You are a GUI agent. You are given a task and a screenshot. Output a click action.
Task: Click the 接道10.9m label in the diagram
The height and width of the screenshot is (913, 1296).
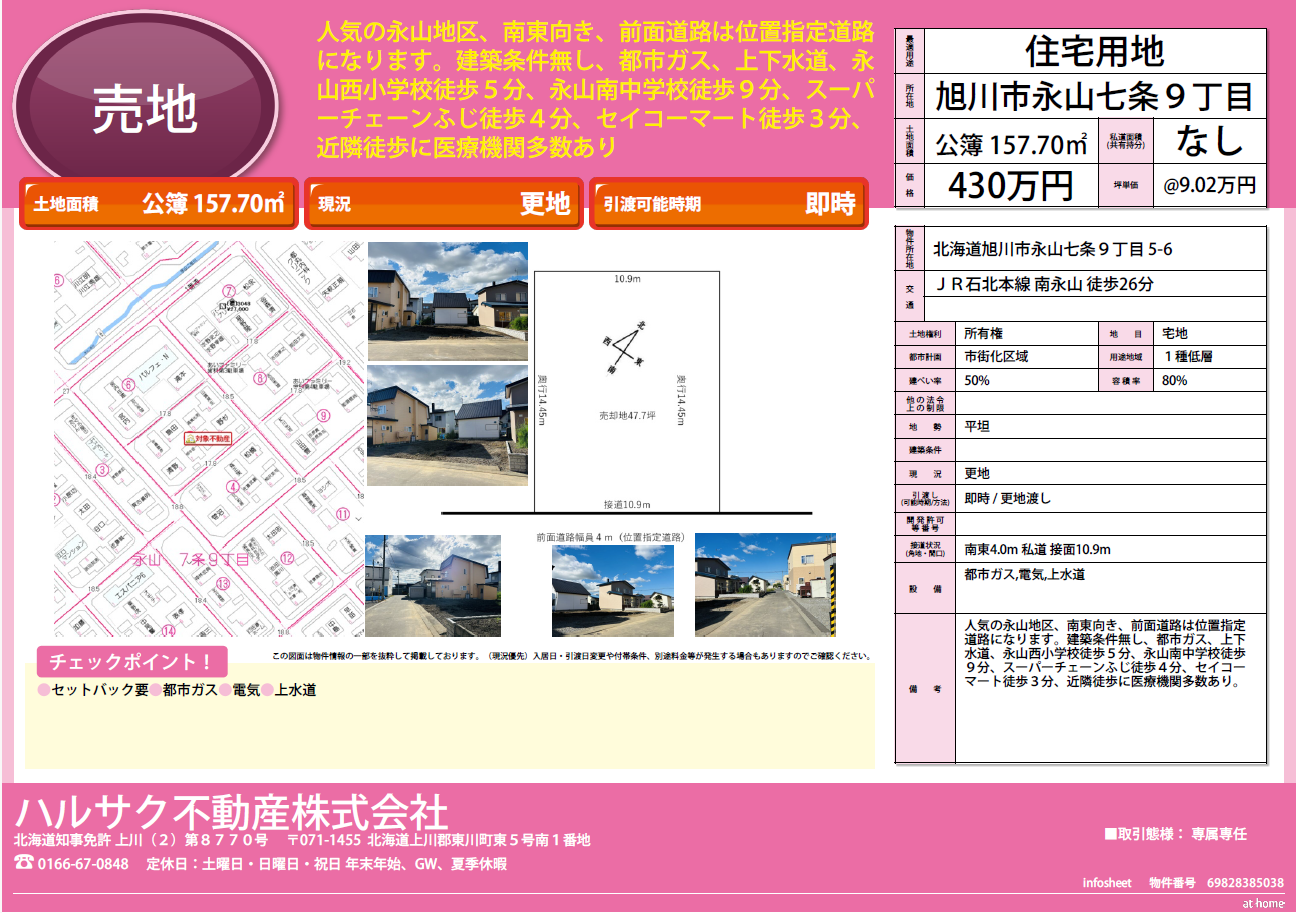(x=627, y=504)
